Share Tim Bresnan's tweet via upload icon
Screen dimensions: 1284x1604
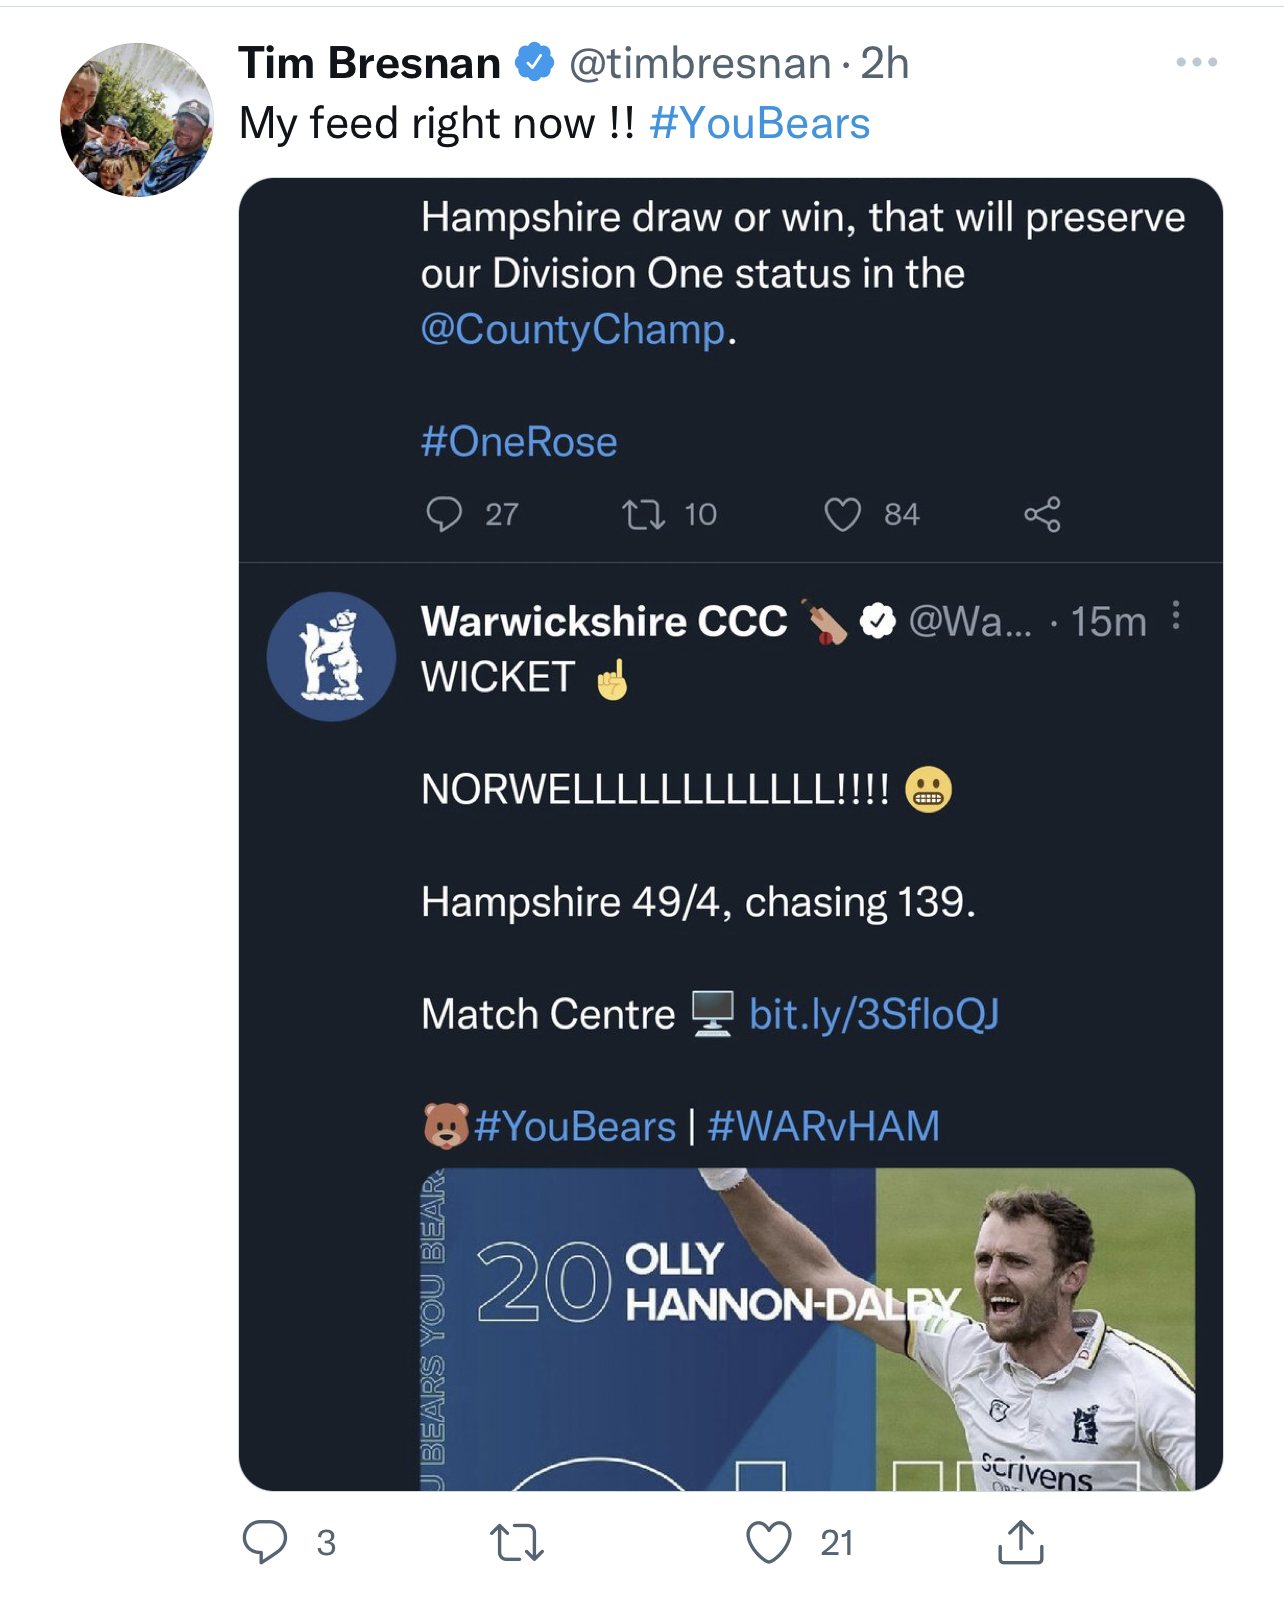(1020, 1541)
